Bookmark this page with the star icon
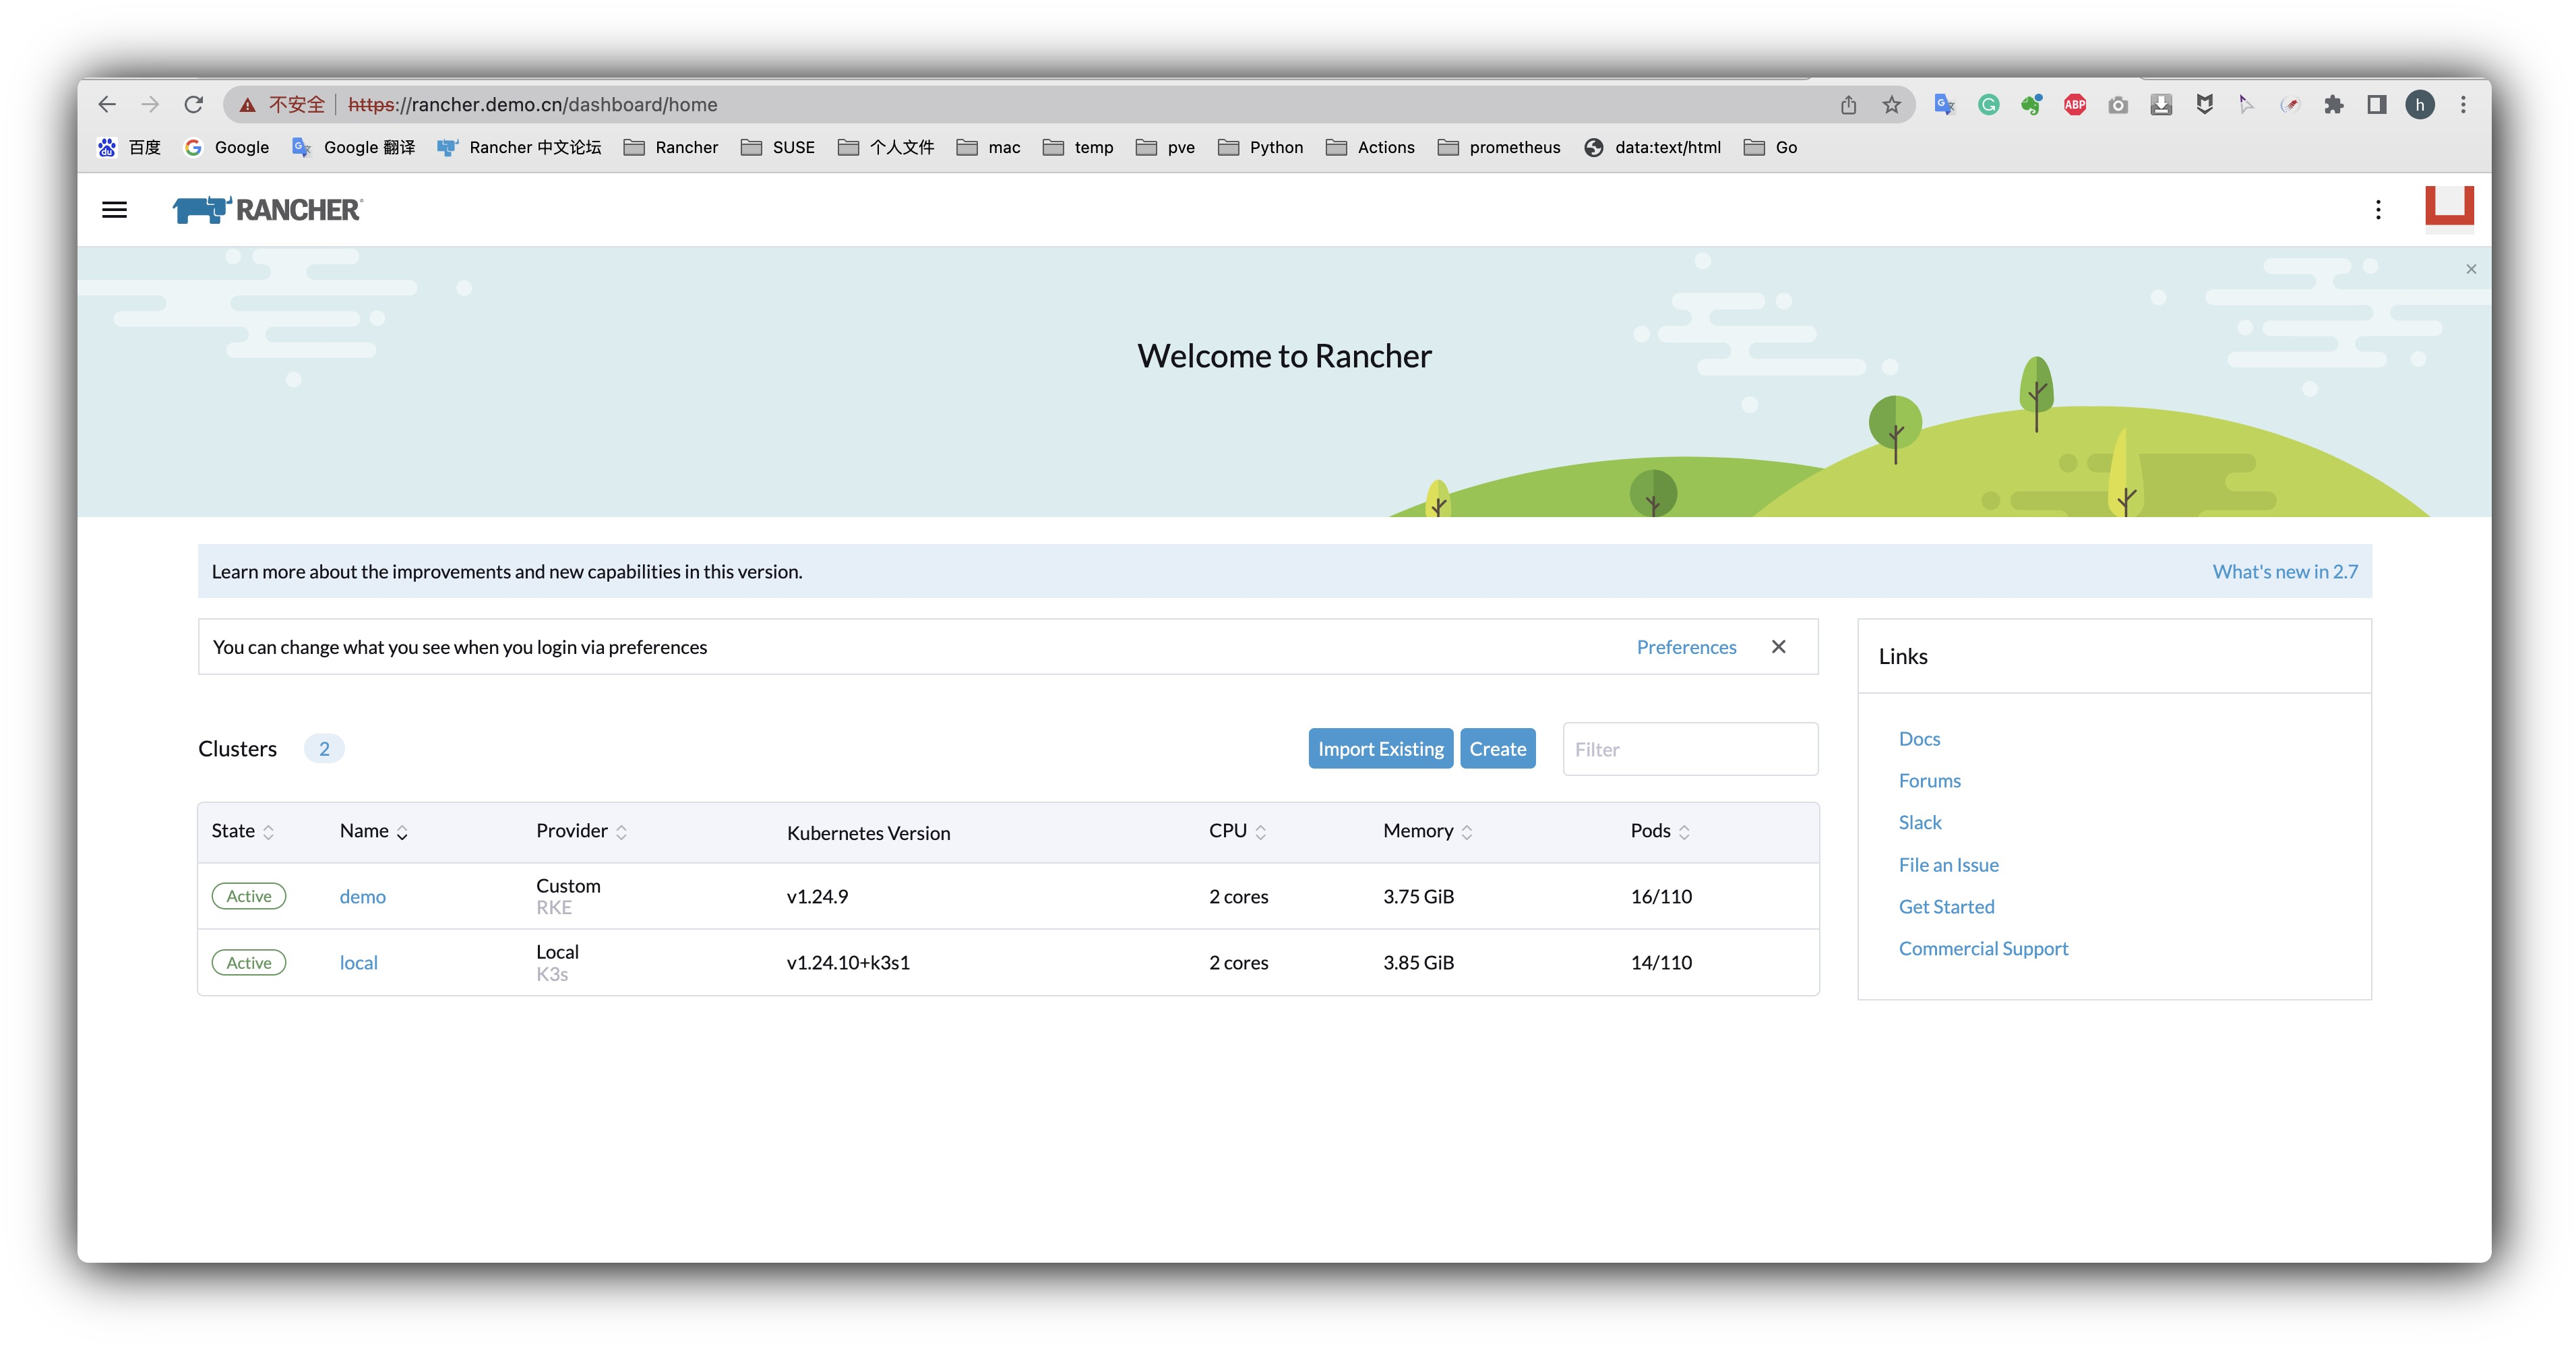The width and height of the screenshot is (2576, 1347). tap(1891, 105)
